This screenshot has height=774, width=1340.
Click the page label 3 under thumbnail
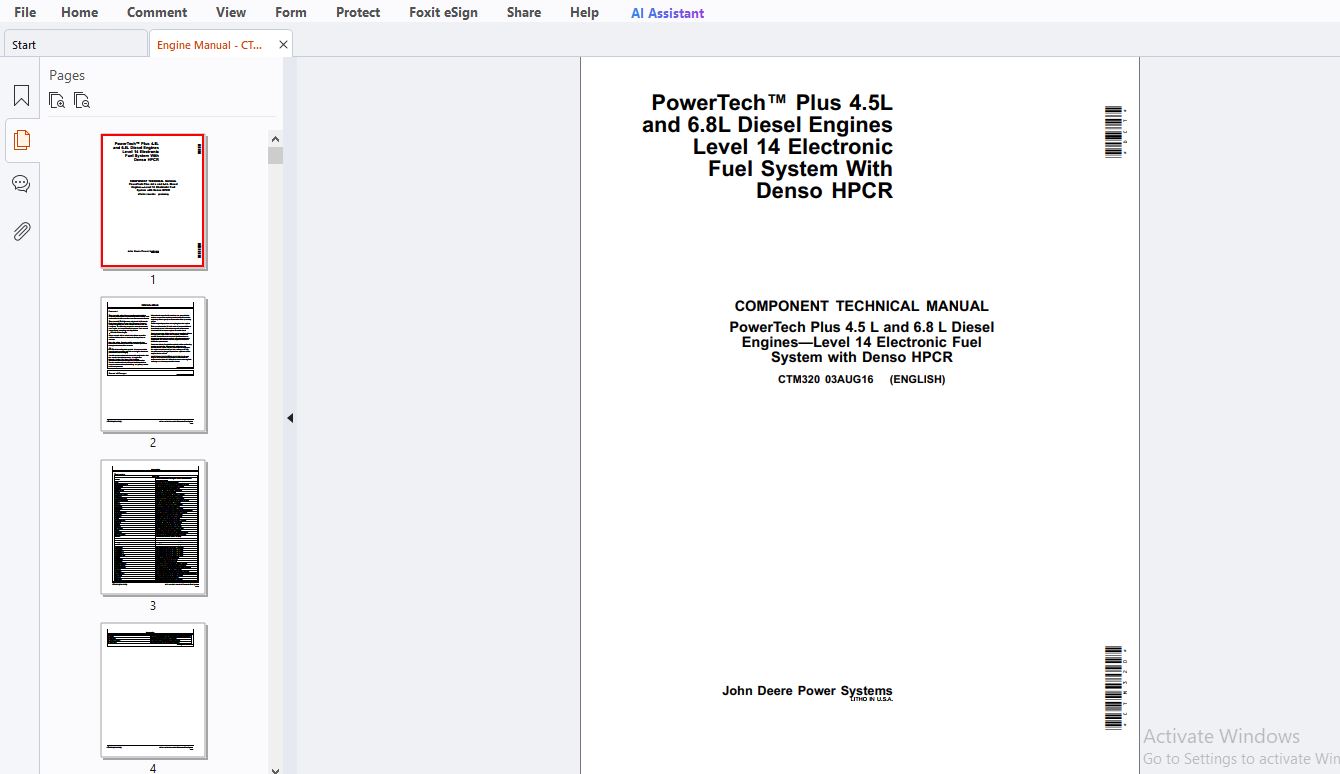[x=153, y=605]
